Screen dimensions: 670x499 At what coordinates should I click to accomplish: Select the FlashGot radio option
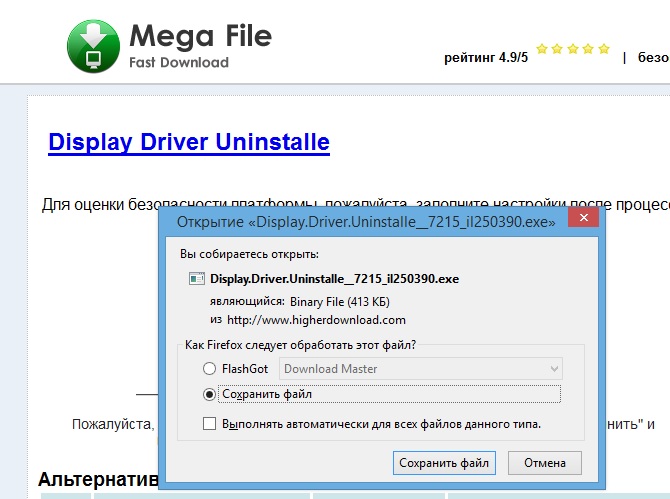(x=209, y=369)
